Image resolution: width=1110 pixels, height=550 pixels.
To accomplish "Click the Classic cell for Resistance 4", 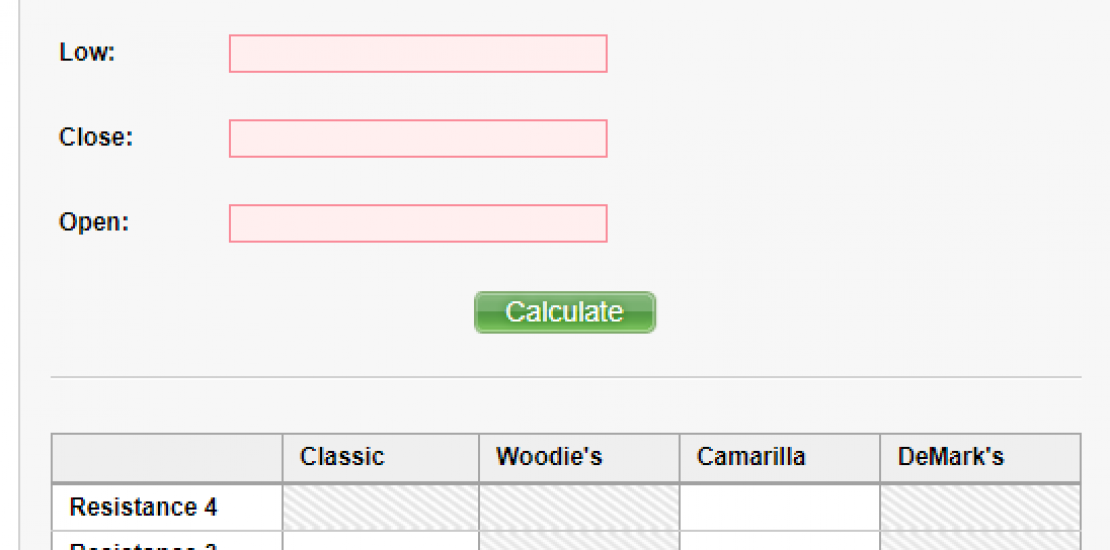I will click(381, 507).
